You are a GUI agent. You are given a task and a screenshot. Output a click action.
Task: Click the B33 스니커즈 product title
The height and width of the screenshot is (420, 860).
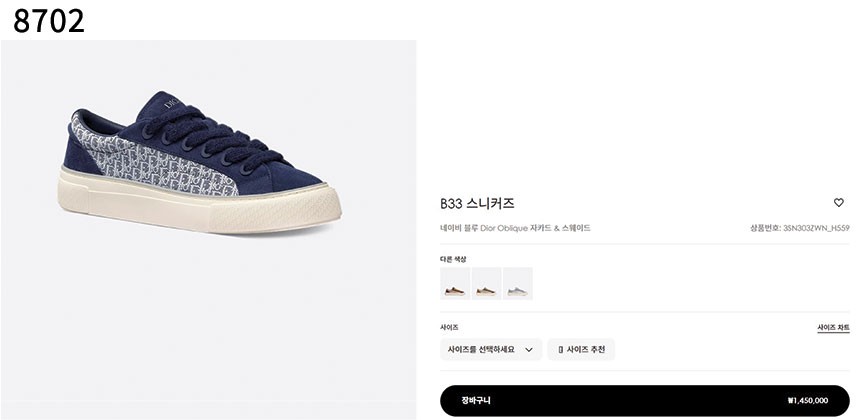pyautogui.click(x=477, y=204)
